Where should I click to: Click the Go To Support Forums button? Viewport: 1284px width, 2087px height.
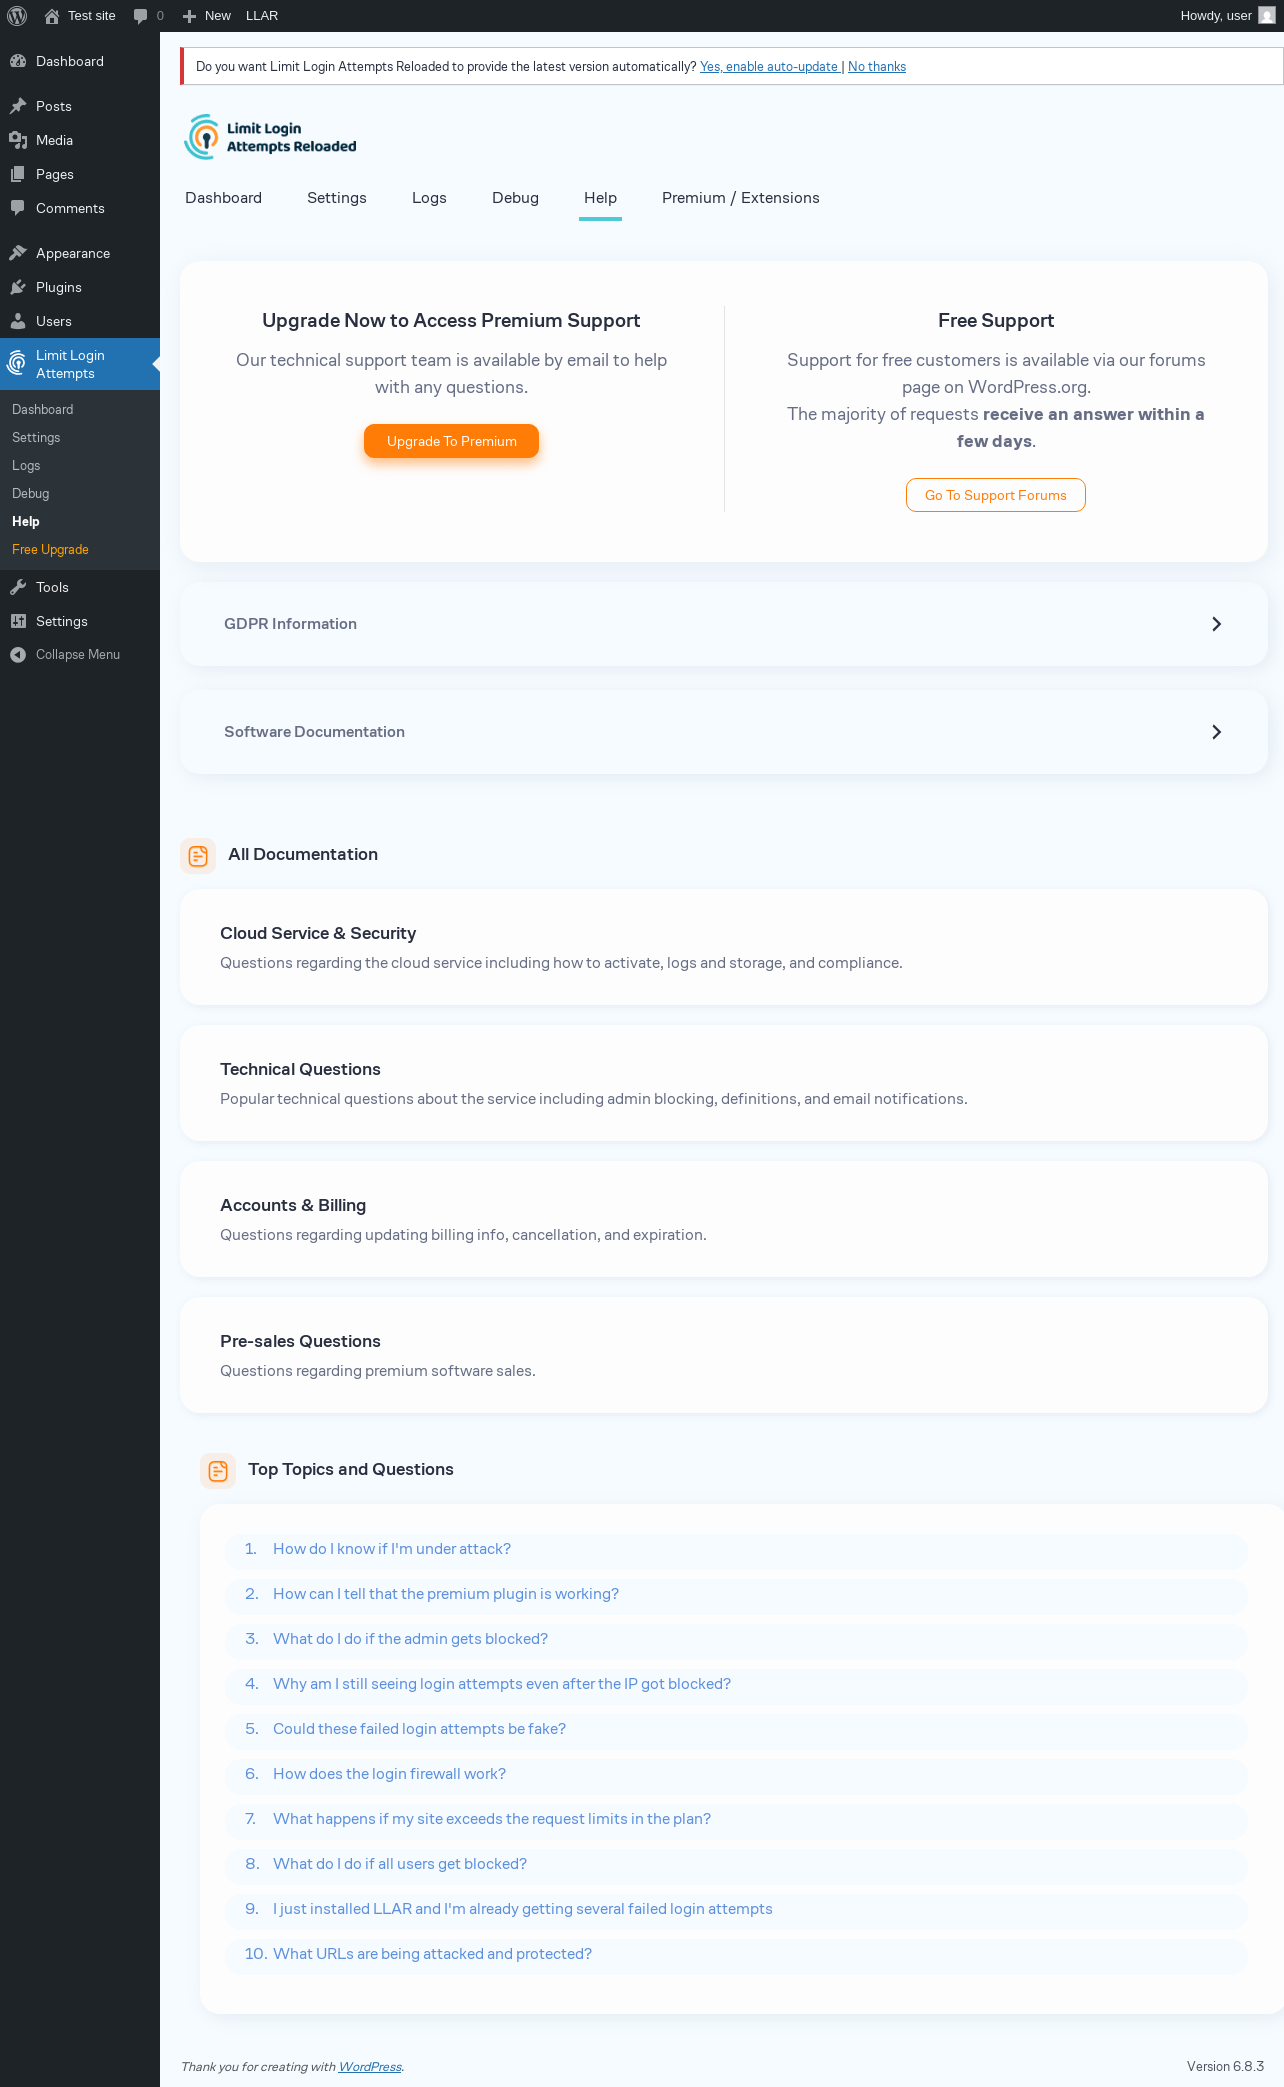(996, 495)
